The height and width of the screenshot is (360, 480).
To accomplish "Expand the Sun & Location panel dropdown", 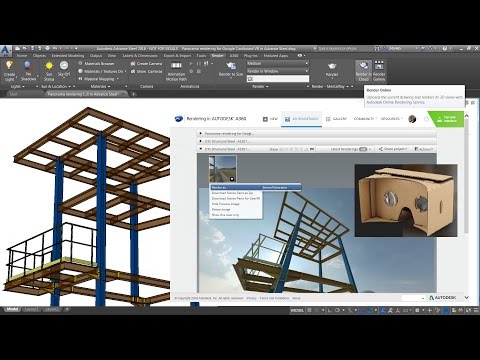I will pyautogui.click(x=56, y=86).
